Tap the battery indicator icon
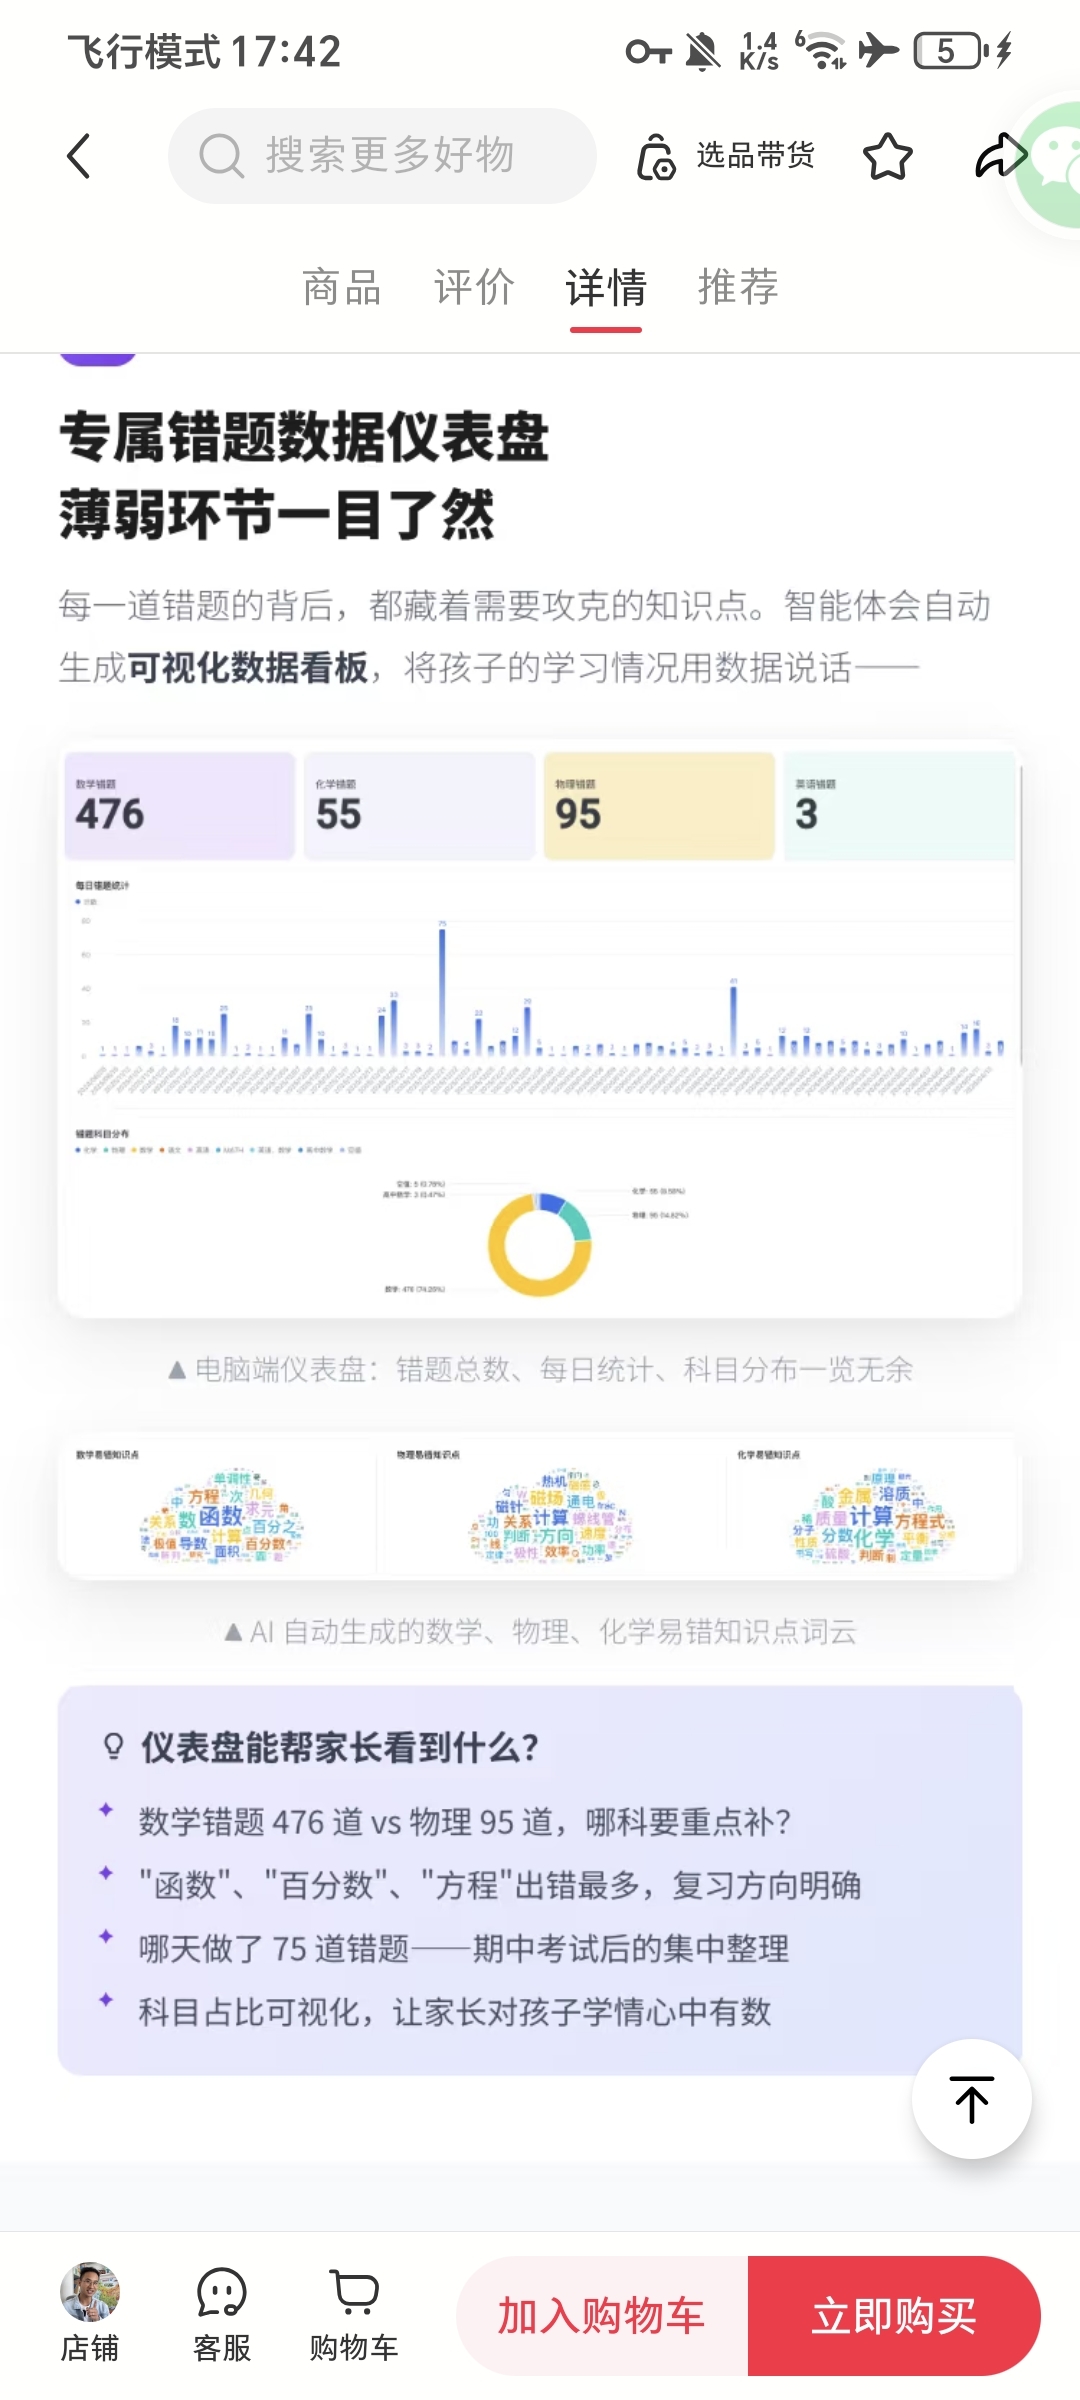This screenshot has width=1080, height=2400. pos(951,50)
